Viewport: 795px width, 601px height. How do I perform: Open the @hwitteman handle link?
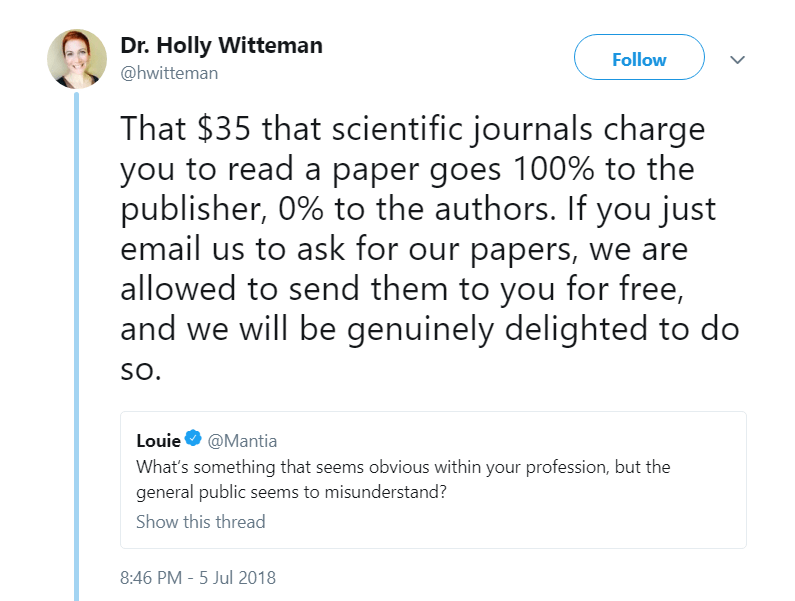pyautogui.click(x=169, y=73)
